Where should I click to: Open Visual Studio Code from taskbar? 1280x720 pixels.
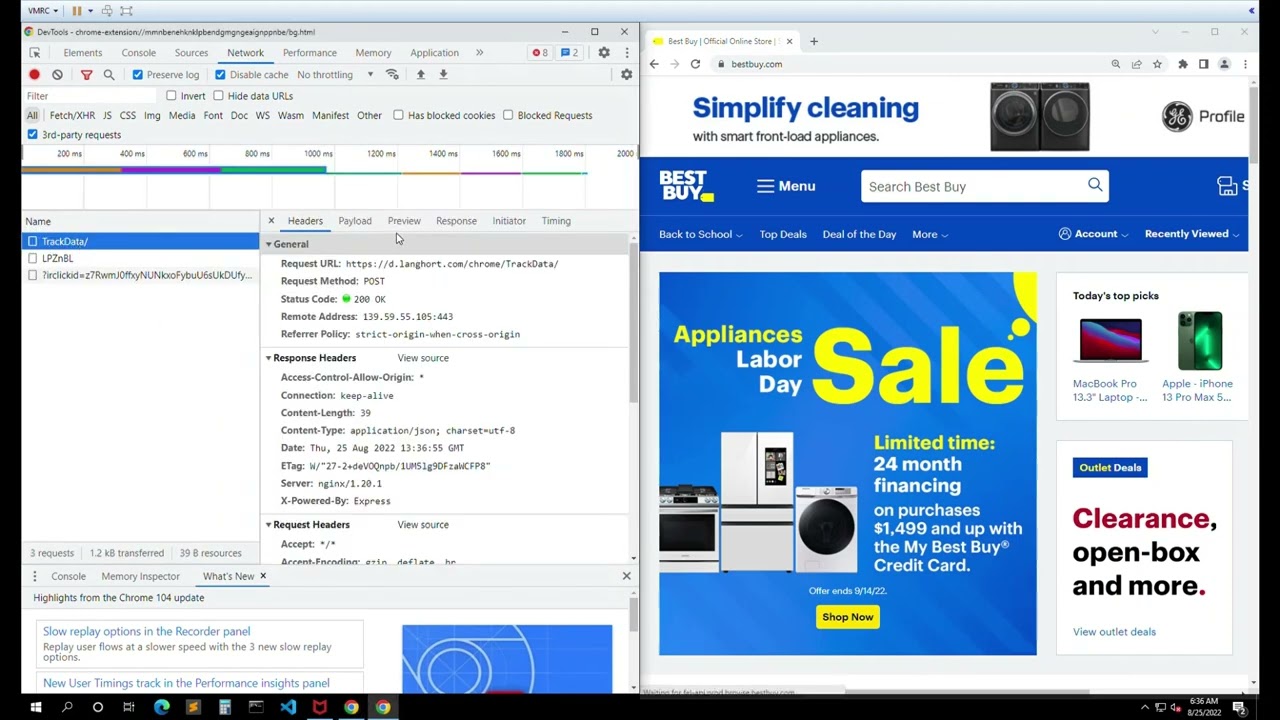[288, 707]
